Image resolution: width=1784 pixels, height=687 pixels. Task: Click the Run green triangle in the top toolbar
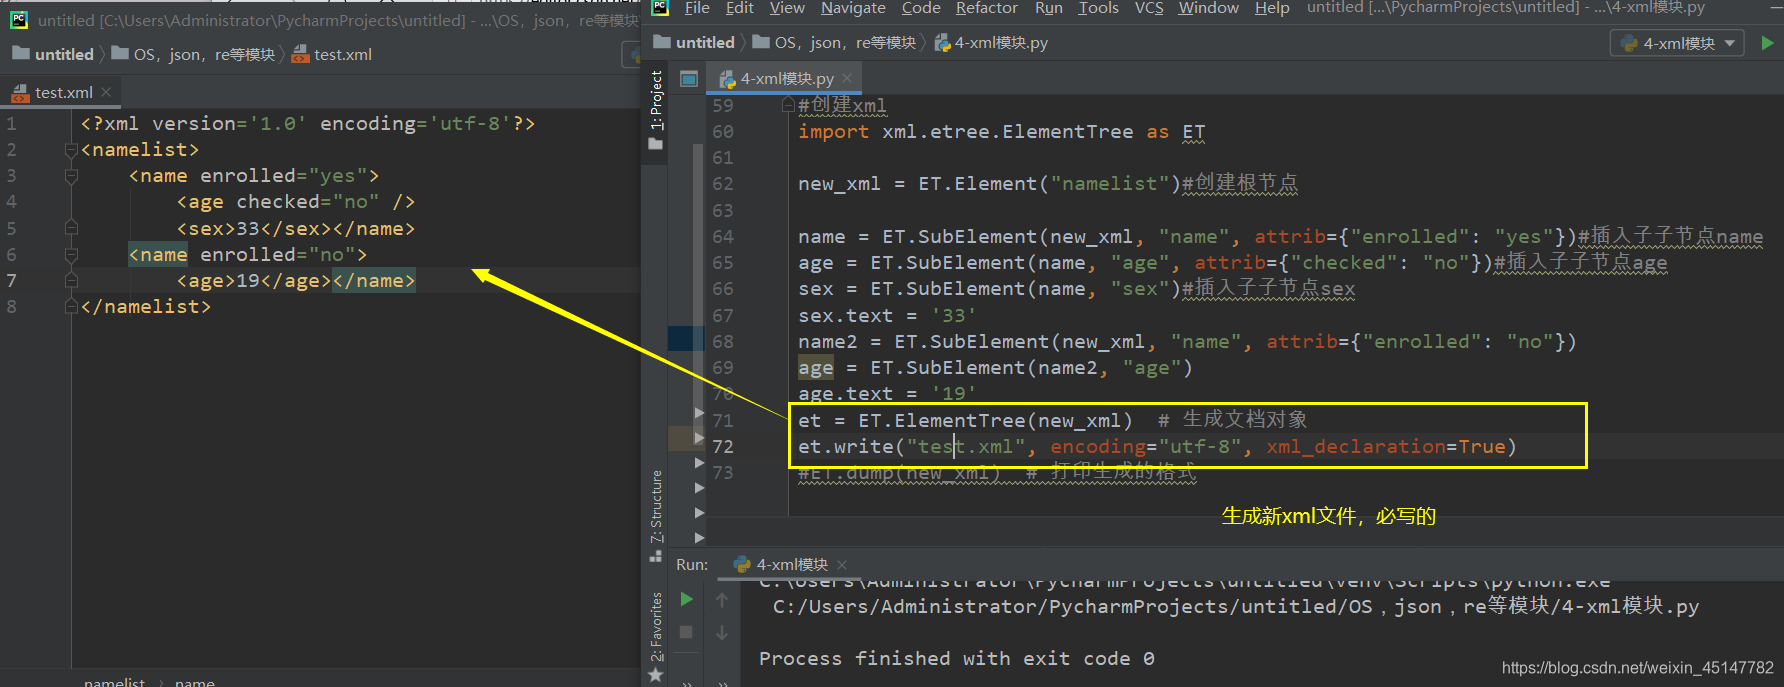point(1767,43)
